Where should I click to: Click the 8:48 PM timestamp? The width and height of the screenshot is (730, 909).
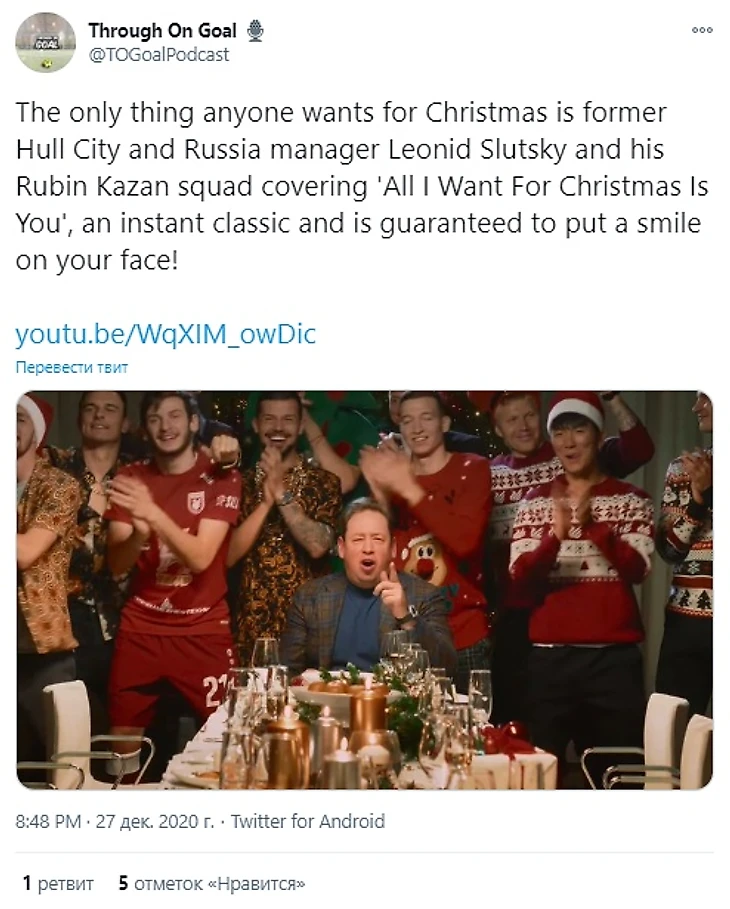coord(48,821)
